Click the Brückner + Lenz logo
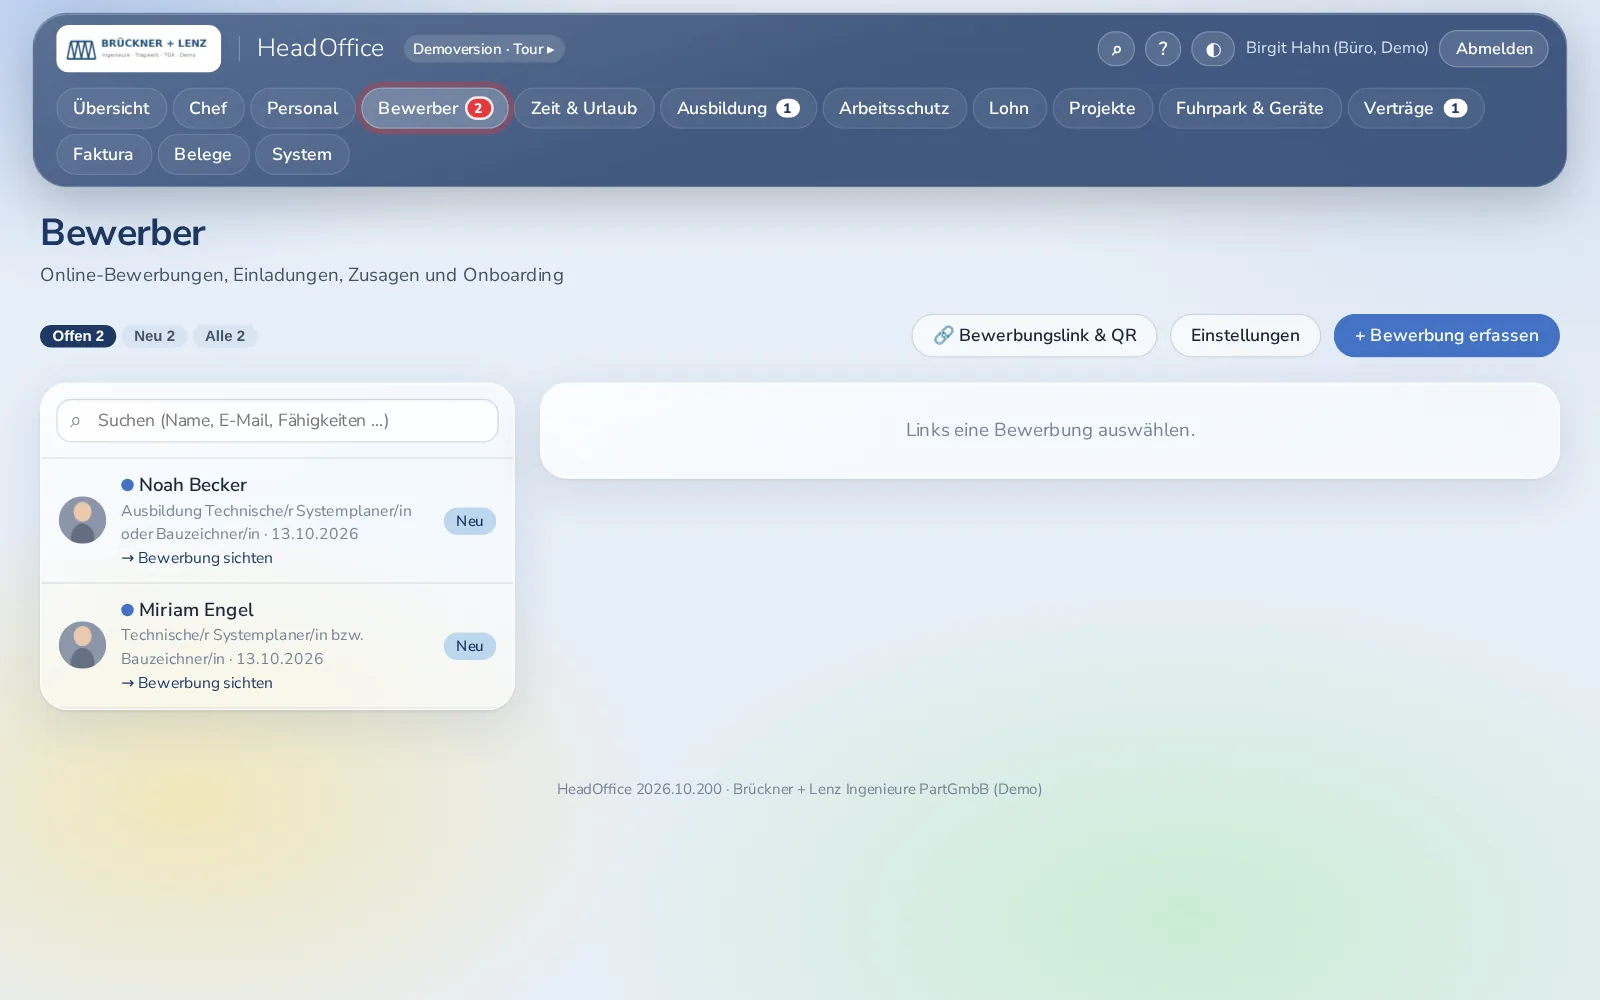This screenshot has width=1600, height=1000. point(138,48)
